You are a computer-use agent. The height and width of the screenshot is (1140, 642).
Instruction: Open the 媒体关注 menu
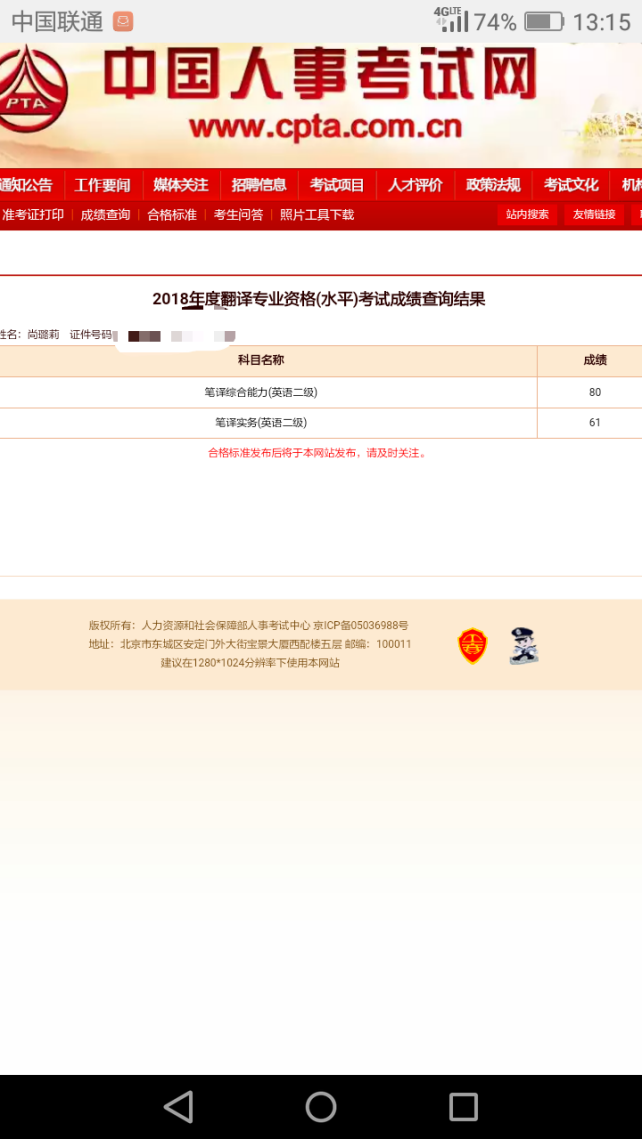coord(181,185)
